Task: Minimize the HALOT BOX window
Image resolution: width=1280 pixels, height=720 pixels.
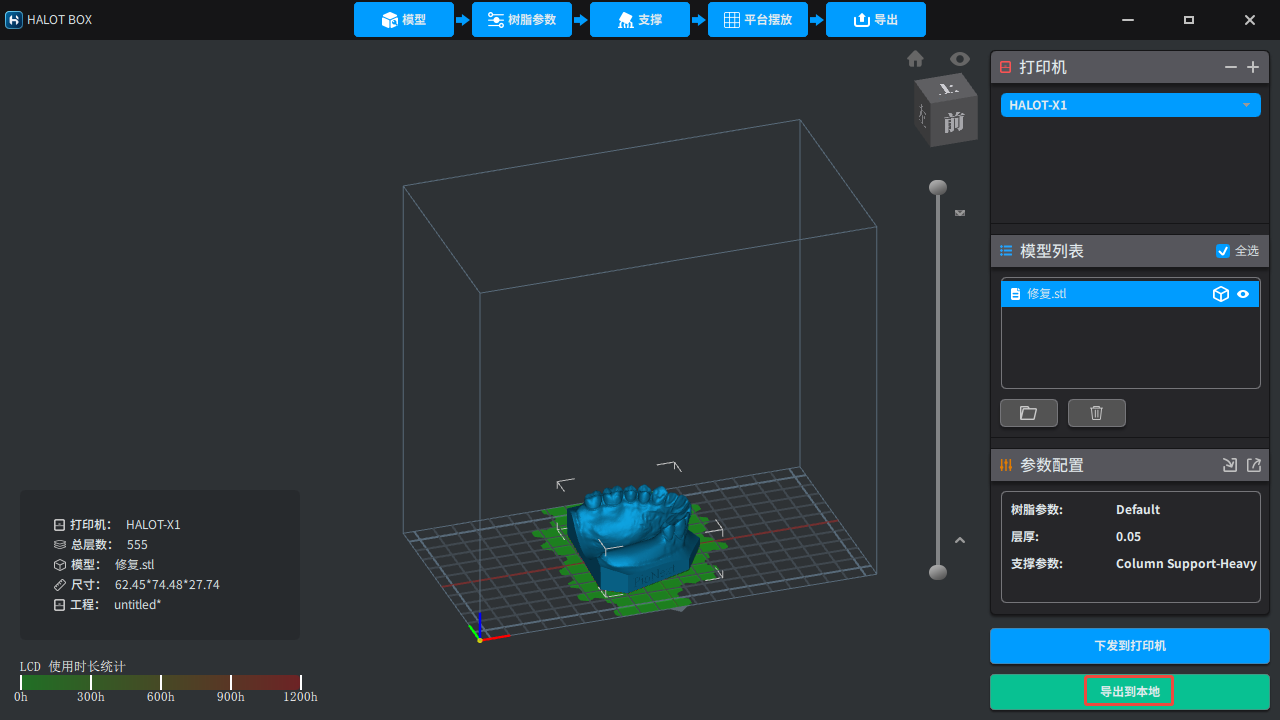Action: (1128, 20)
